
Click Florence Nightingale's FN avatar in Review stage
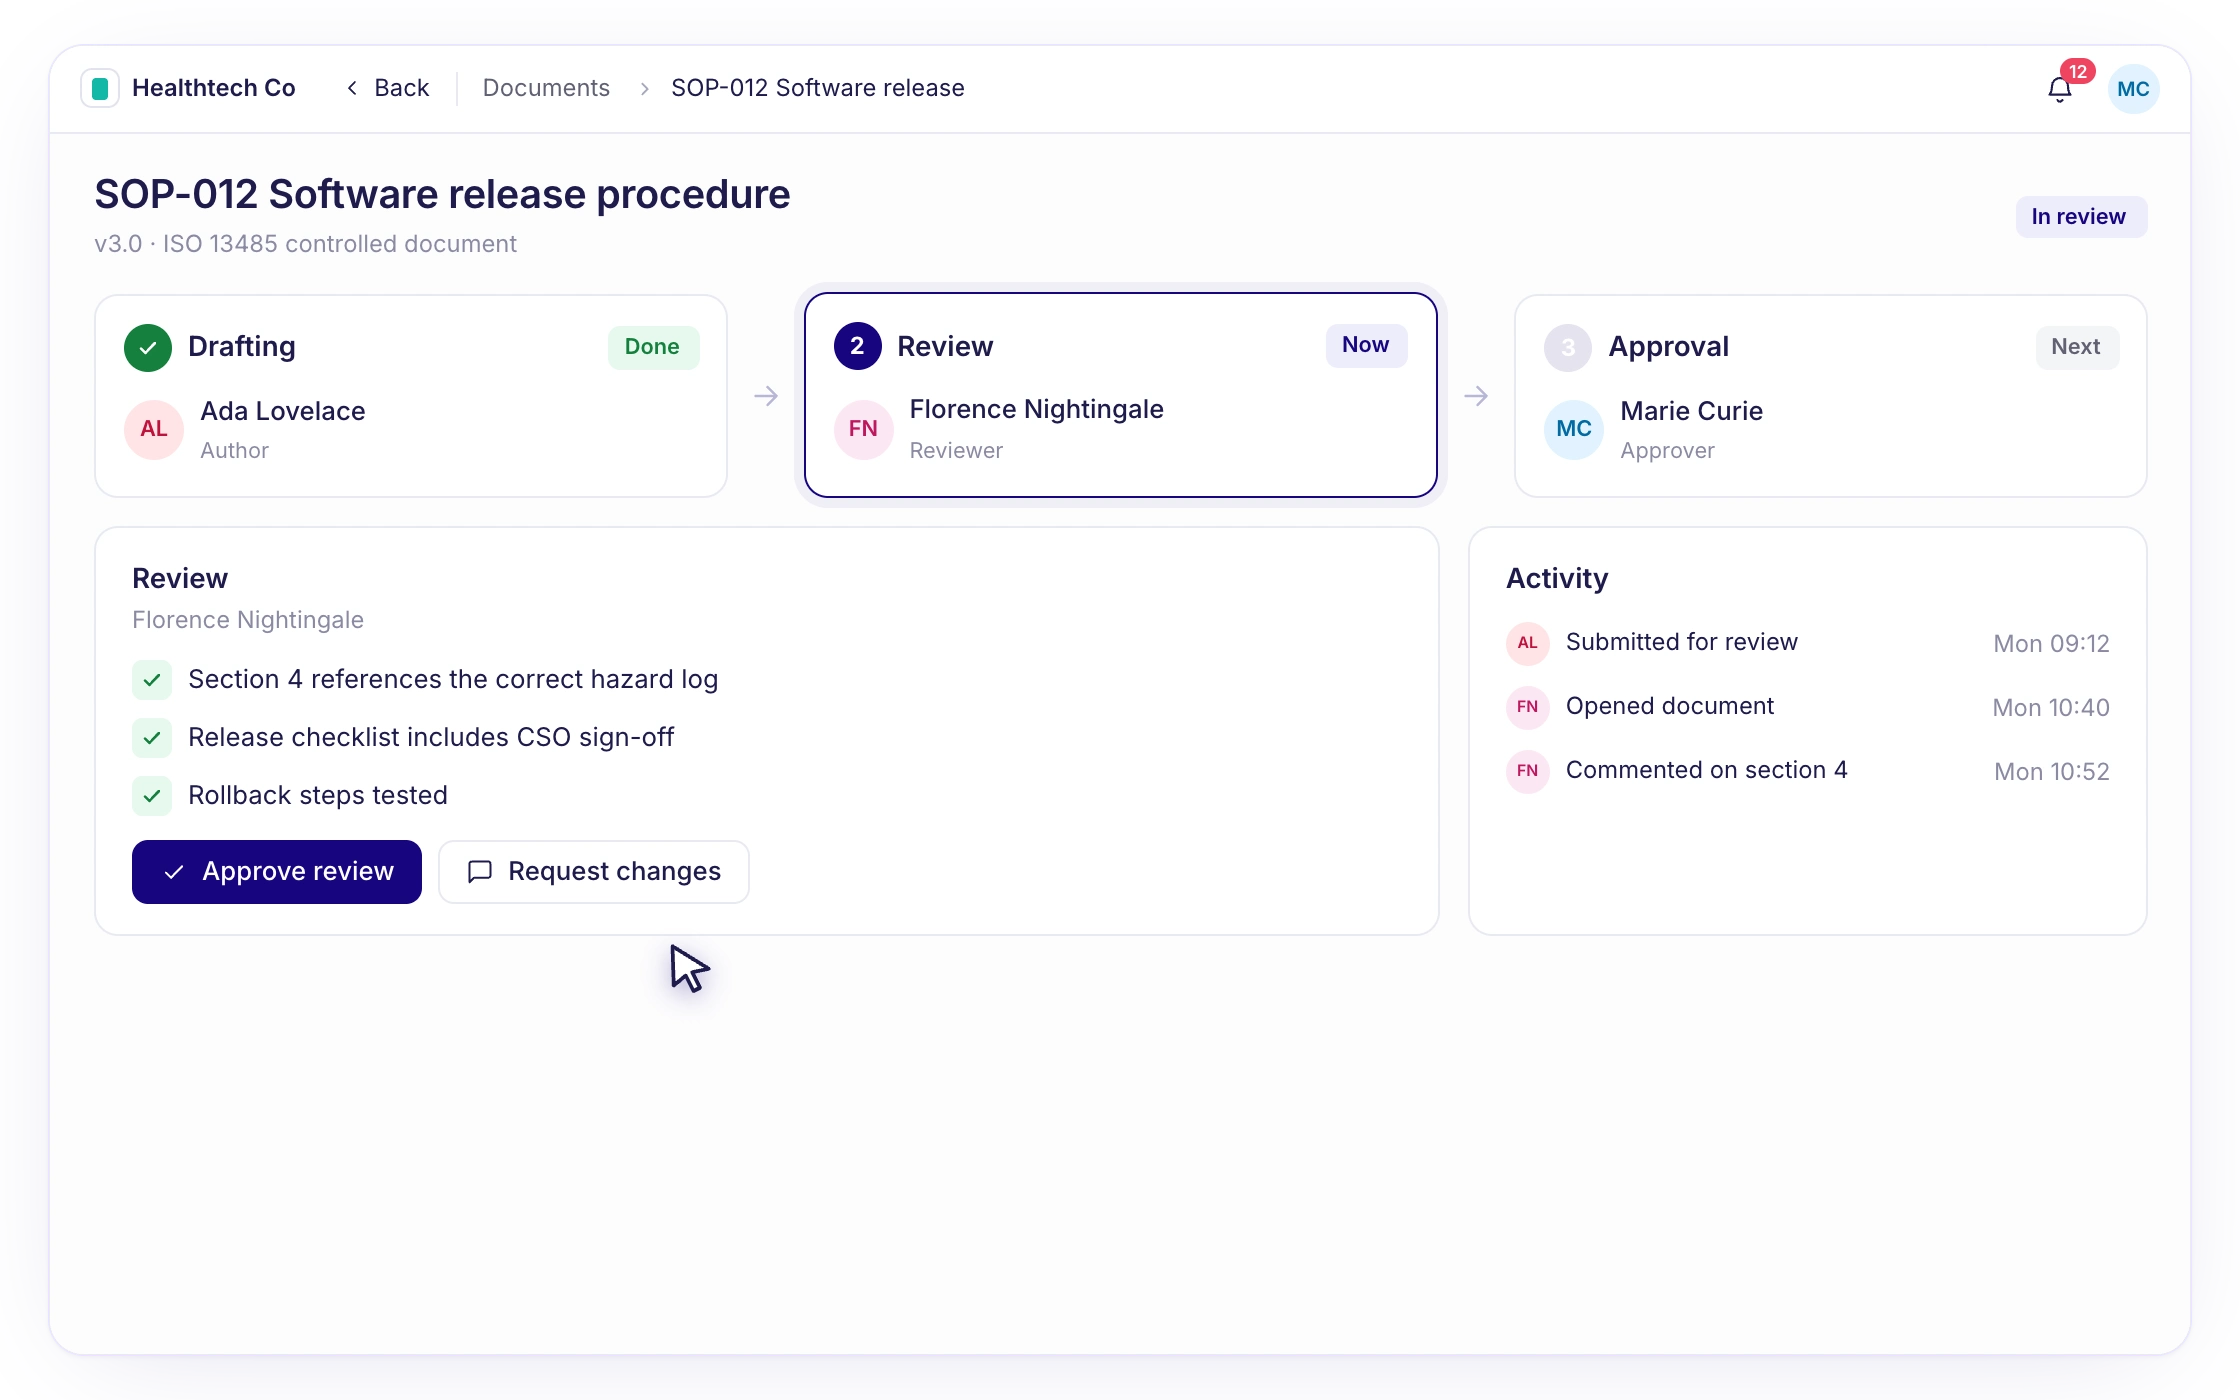[864, 429]
